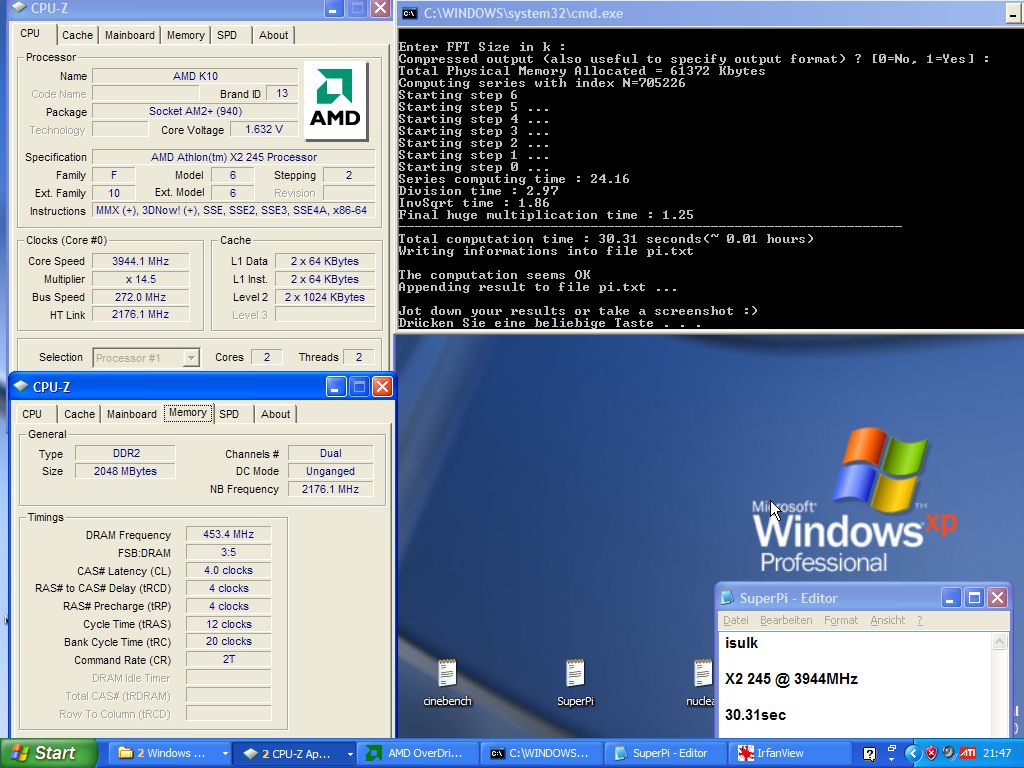Click the Windows Start button
Viewport: 1024px width, 768px height.
pyautogui.click(x=47, y=754)
